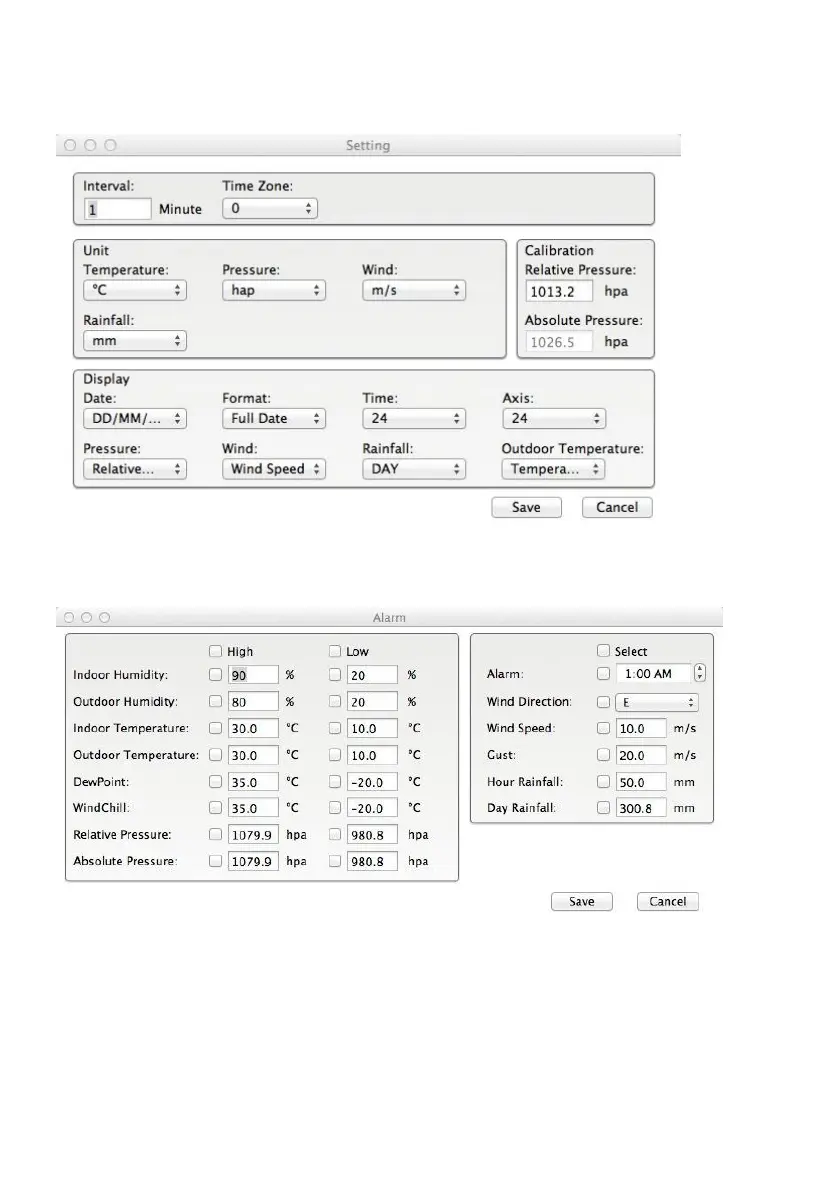
Task: Enable Absolute Pressure high alarm checkbox
Action: pyautogui.click(x=216, y=861)
